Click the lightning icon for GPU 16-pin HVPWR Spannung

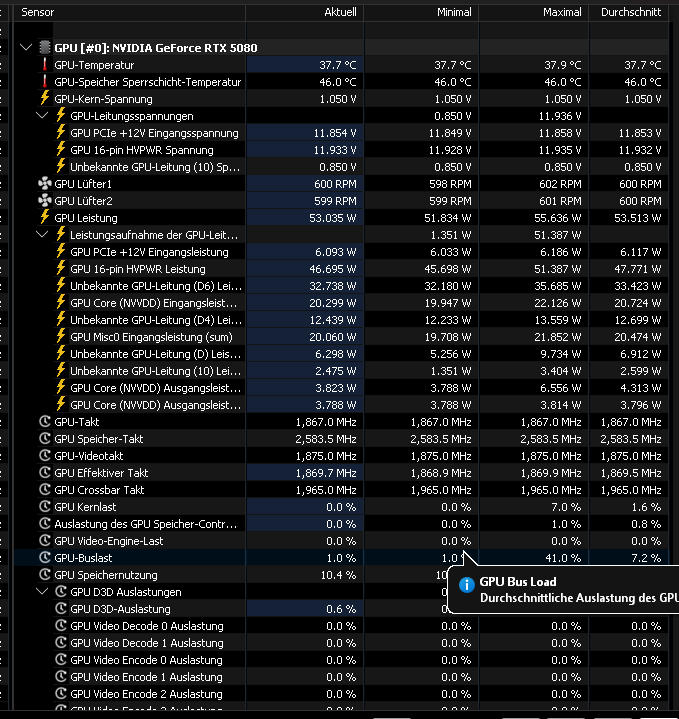(x=61, y=149)
